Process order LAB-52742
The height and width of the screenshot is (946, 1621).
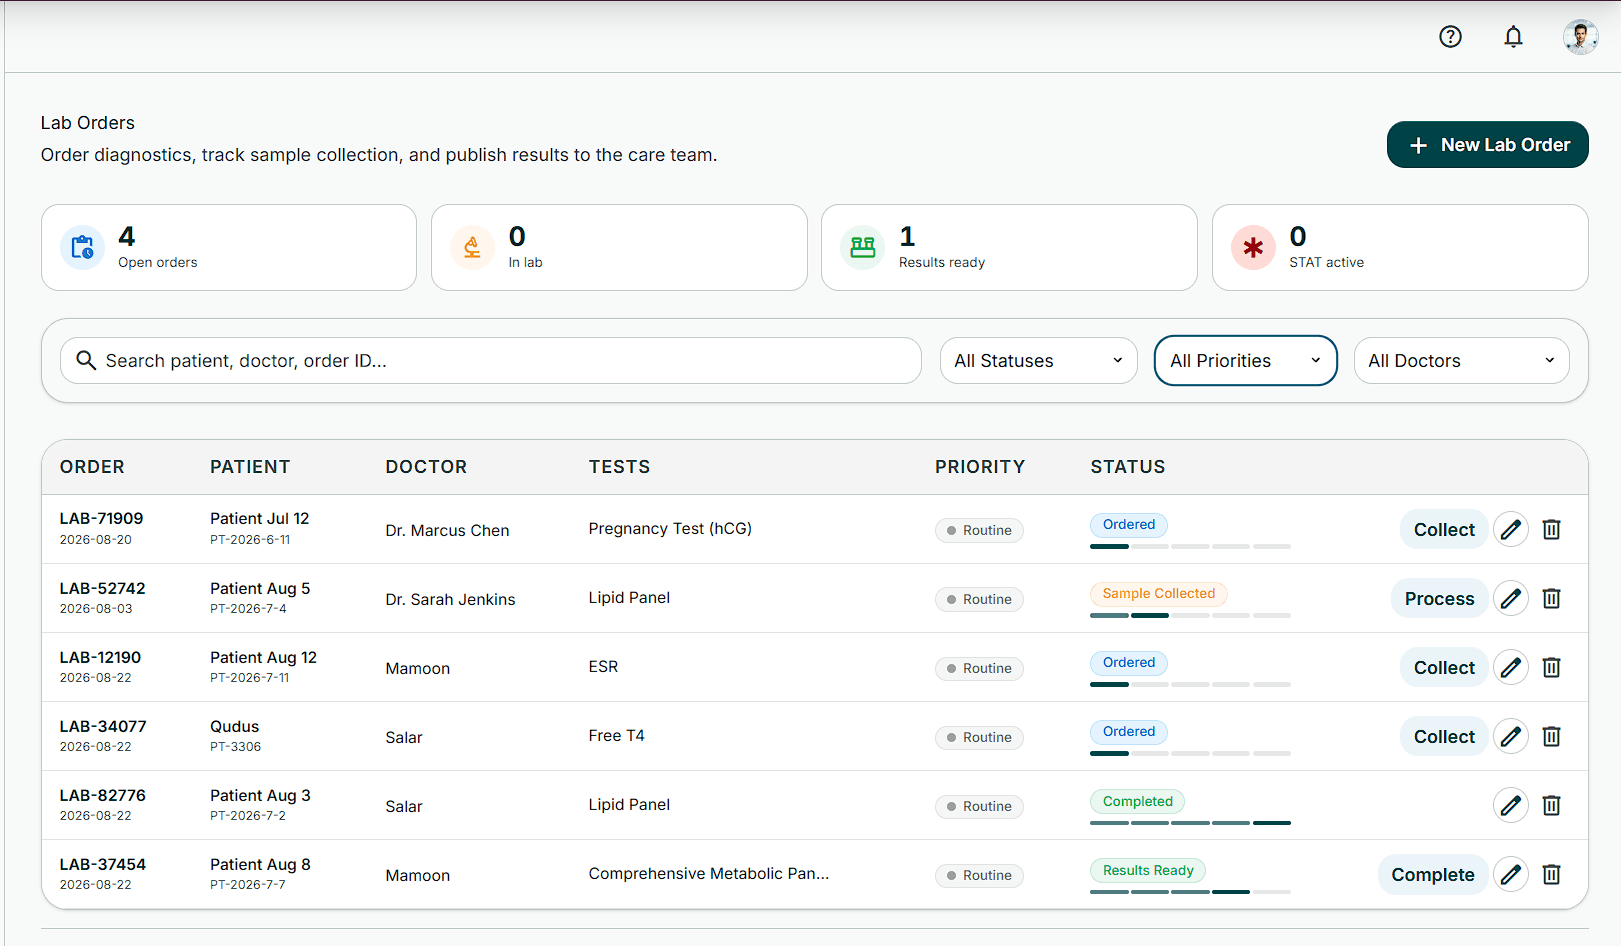point(1439,598)
